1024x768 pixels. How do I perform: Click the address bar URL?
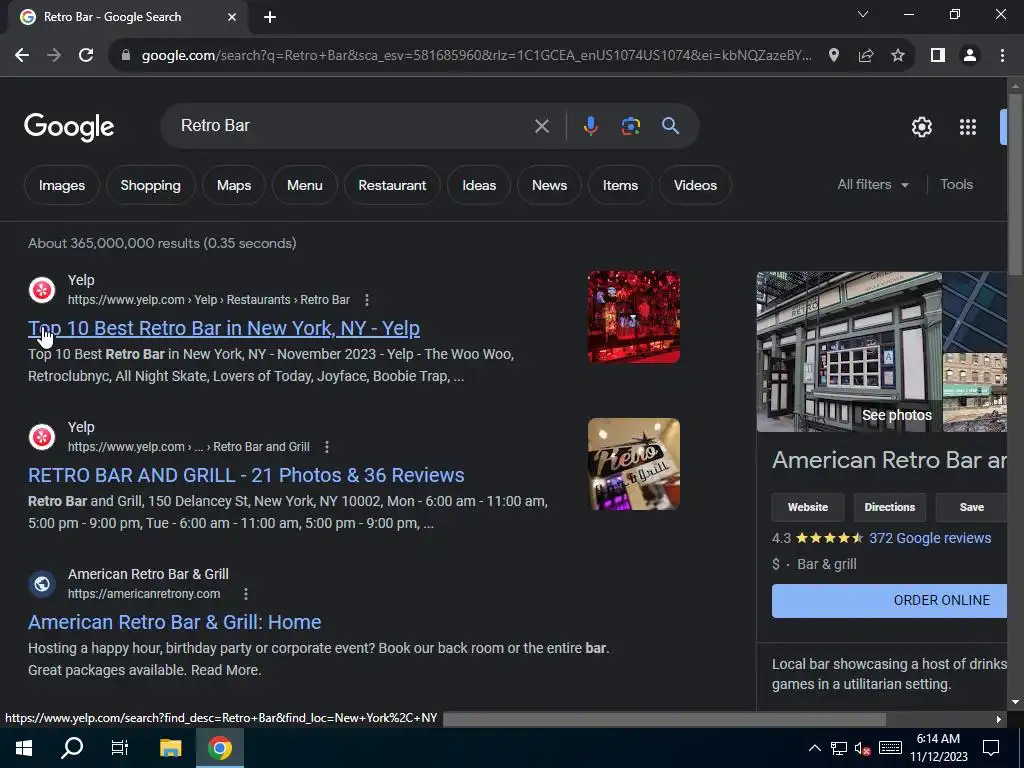coord(477,56)
